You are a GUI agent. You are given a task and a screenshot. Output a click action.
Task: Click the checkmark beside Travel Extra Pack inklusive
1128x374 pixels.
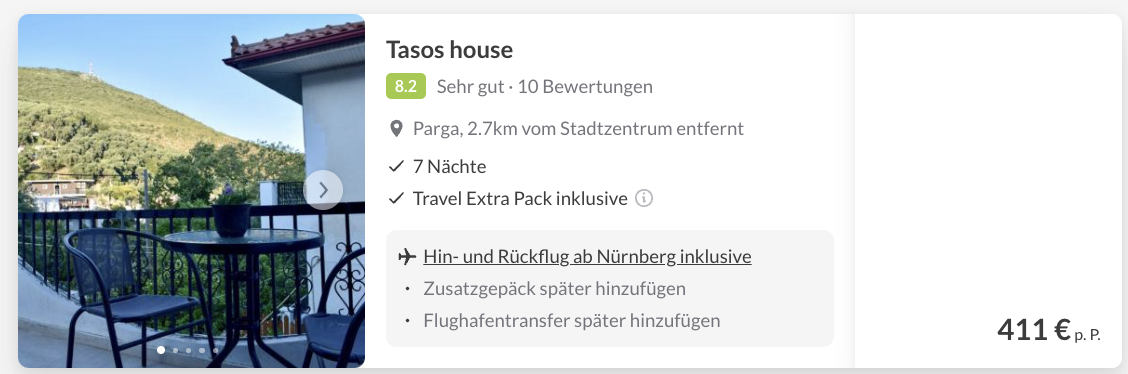coord(396,199)
